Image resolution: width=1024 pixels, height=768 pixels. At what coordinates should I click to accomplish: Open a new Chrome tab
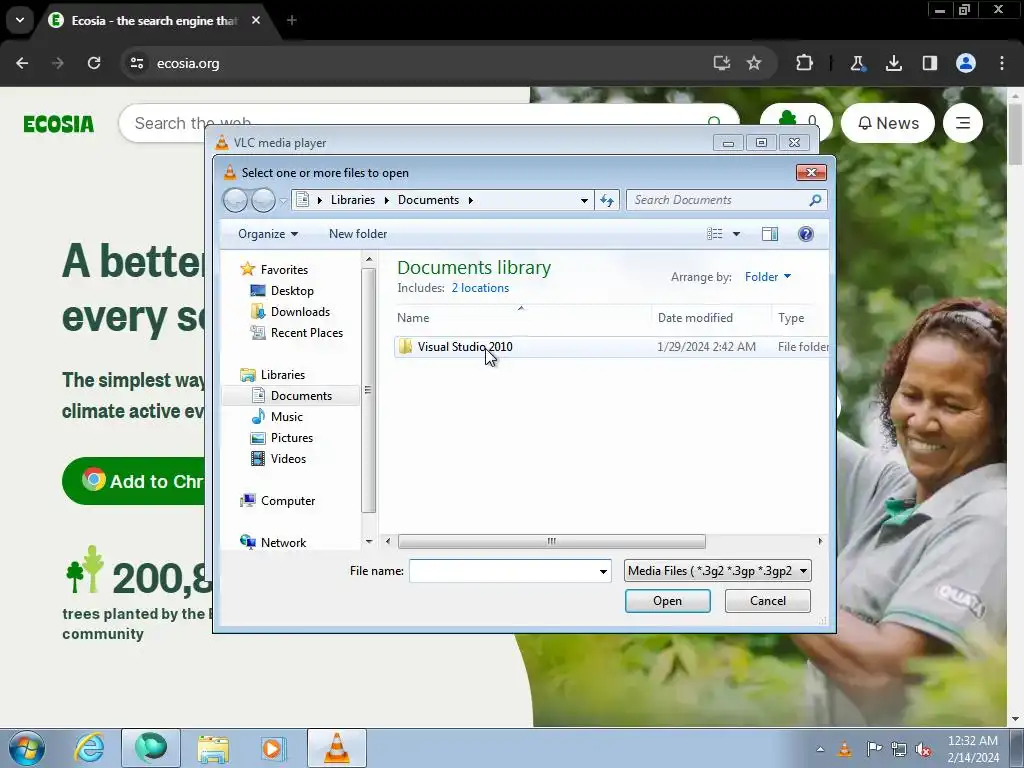(291, 21)
